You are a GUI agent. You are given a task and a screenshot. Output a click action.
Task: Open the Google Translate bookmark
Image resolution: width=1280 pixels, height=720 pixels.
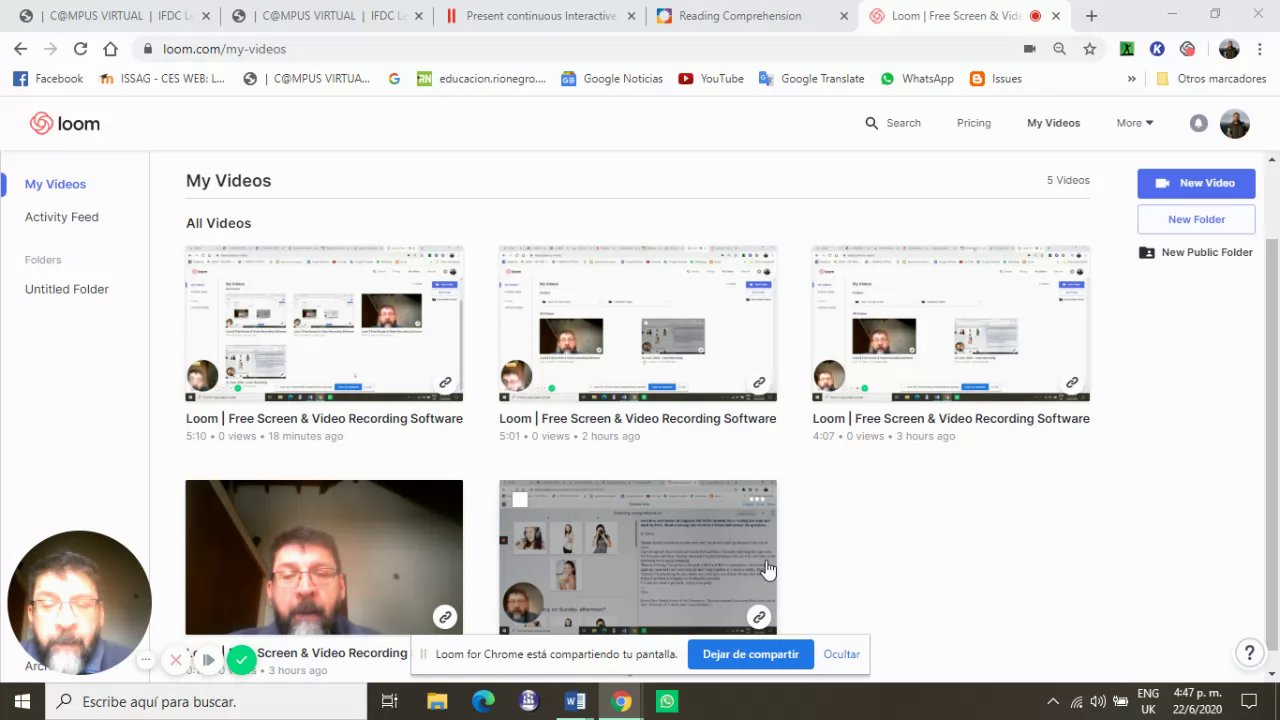(x=812, y=79)
